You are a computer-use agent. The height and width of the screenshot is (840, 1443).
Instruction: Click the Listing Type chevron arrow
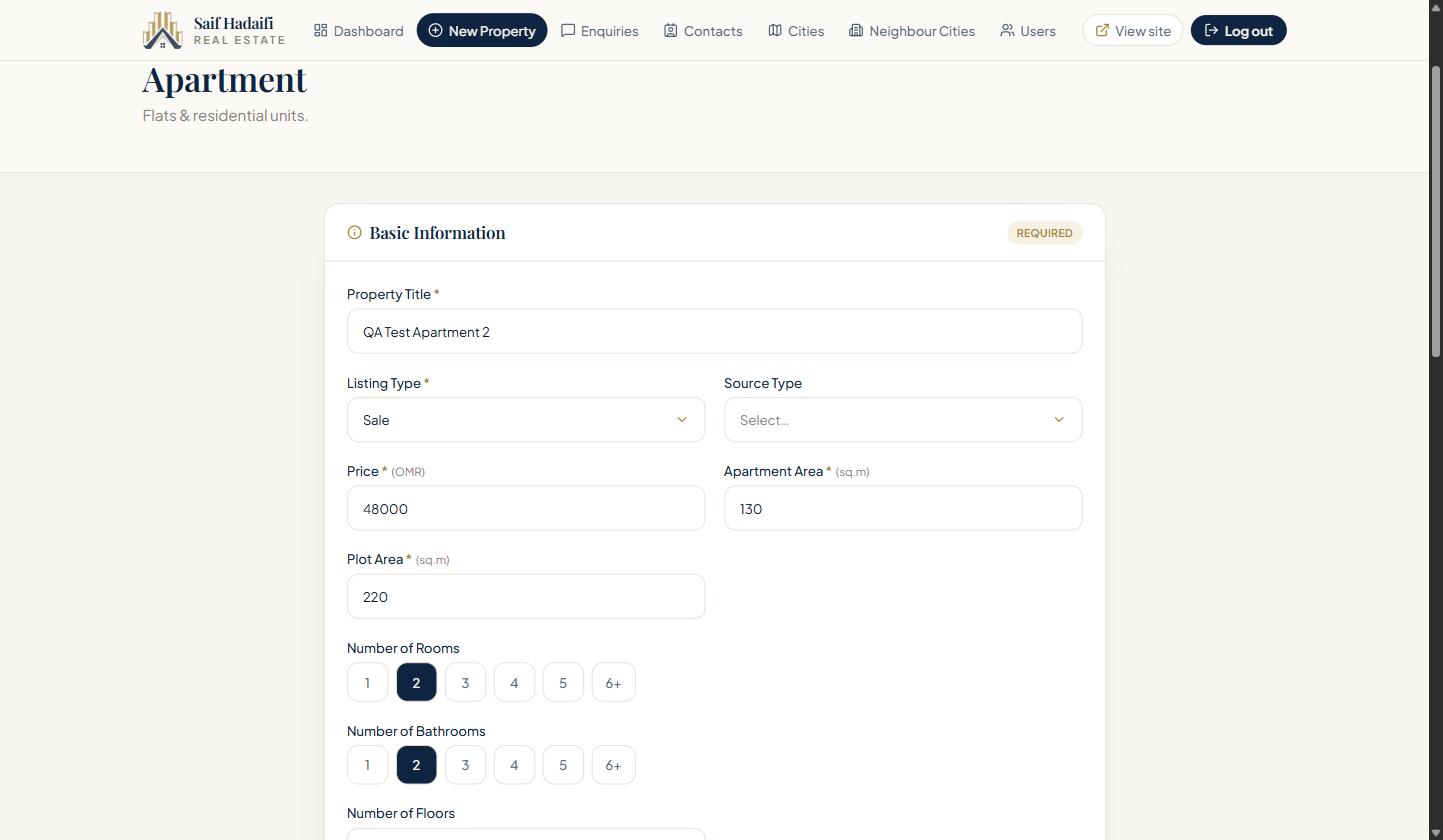682,420
